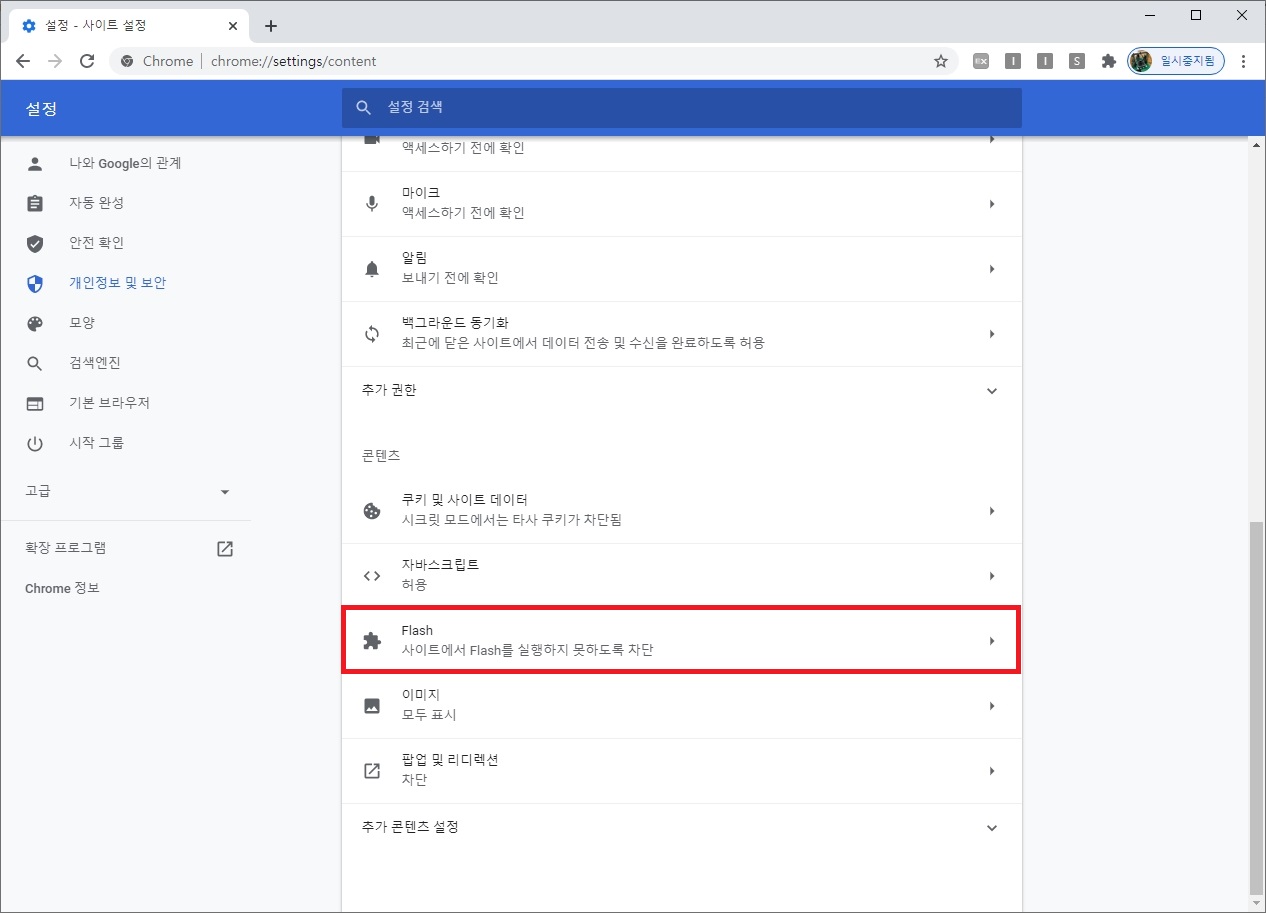
Task: Click the microphone icon
Action: (372, 204)
